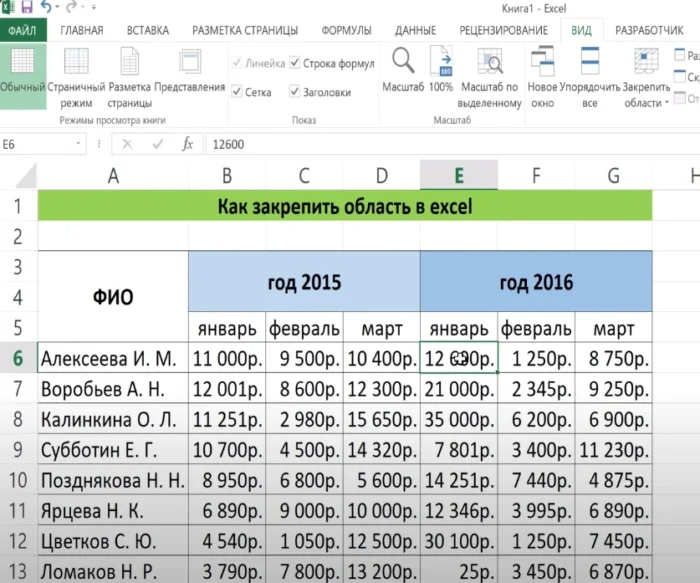
Task: Toggle the Заголовки headings checkbox
Action: coord(296,92)
